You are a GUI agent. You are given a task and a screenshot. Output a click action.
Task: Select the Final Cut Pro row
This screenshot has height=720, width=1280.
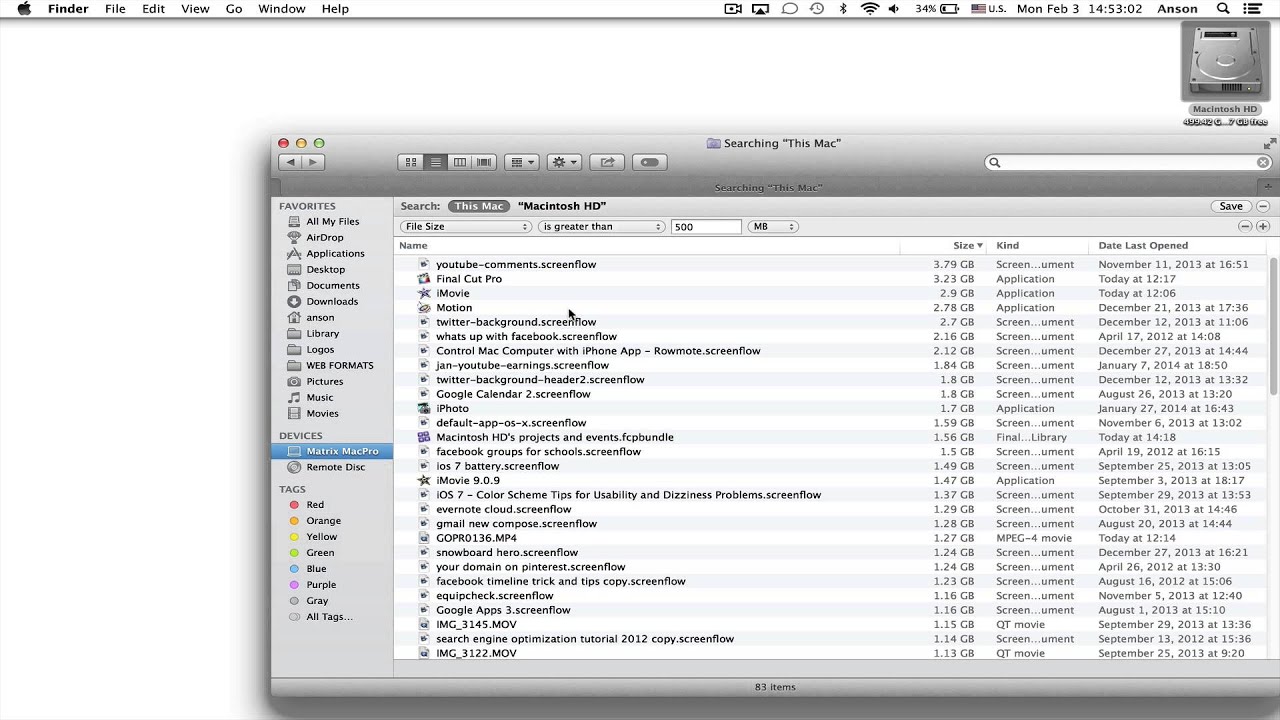[x=832, y=279]
